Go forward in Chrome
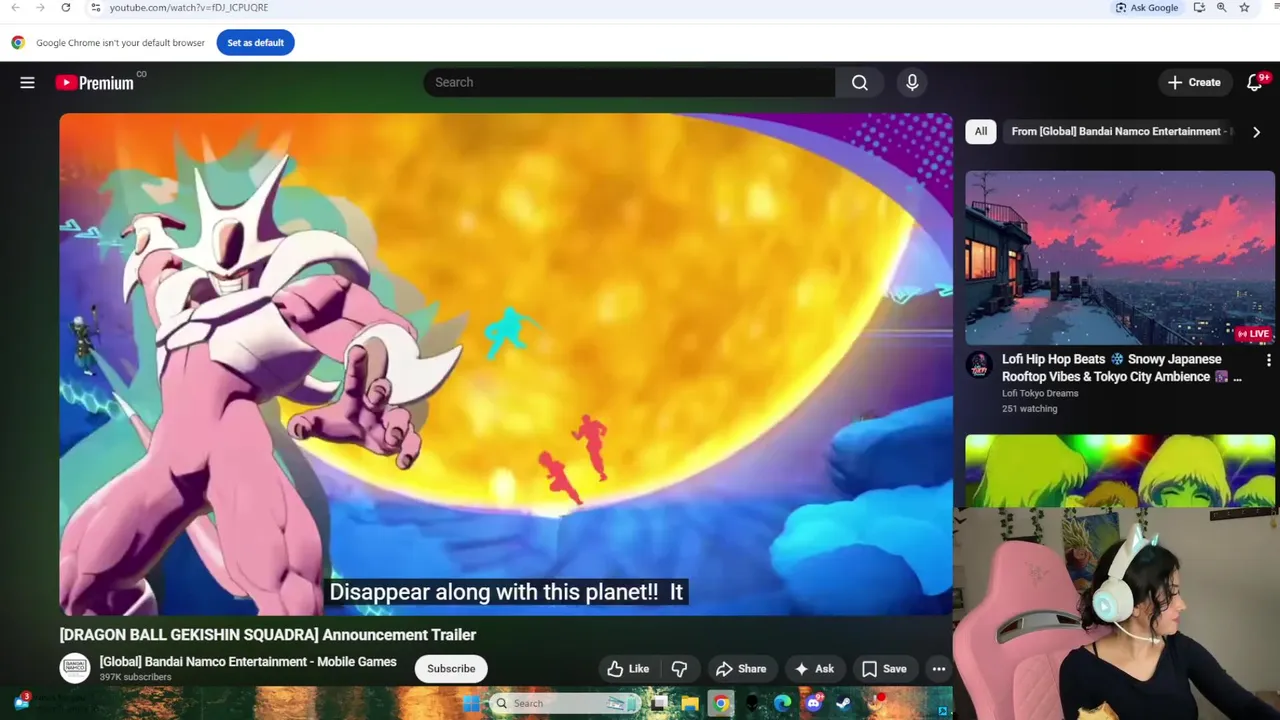Screen dimensions: 1280x720 click(x=40, y=8)
